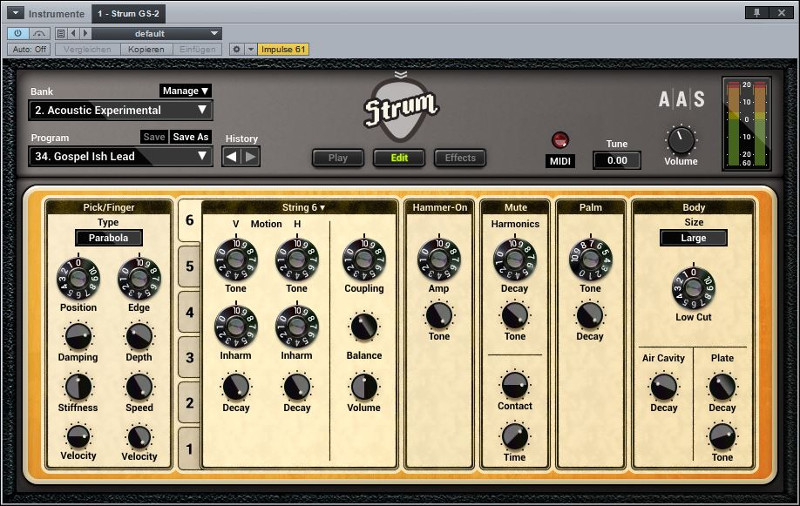
Task: Click the output level meter
Action: 746,124
